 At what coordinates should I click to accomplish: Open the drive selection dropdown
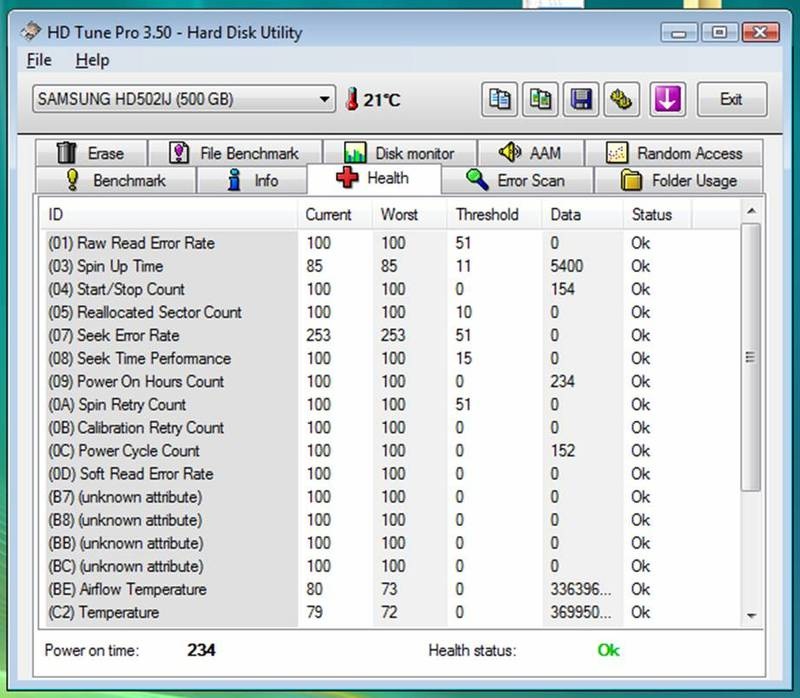323,99
